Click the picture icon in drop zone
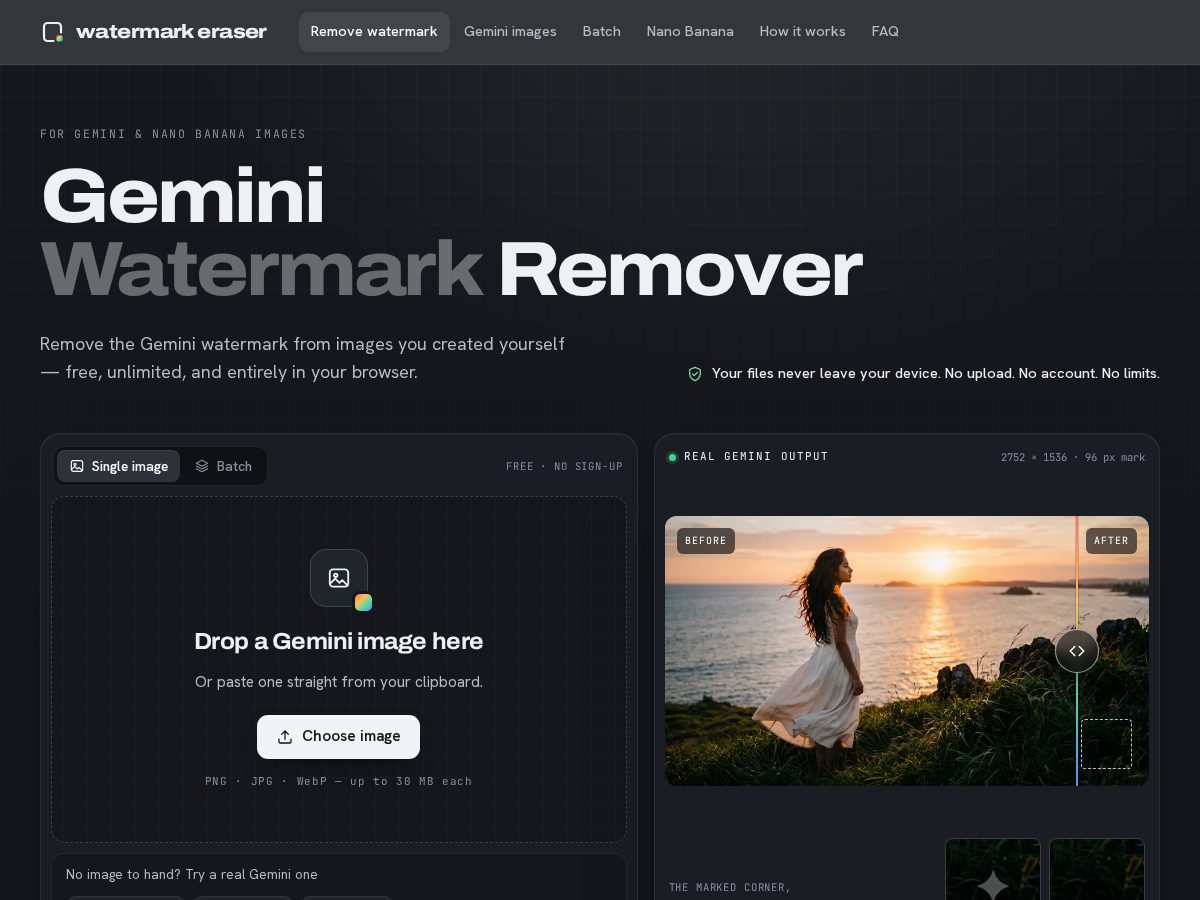 [339, 578]
